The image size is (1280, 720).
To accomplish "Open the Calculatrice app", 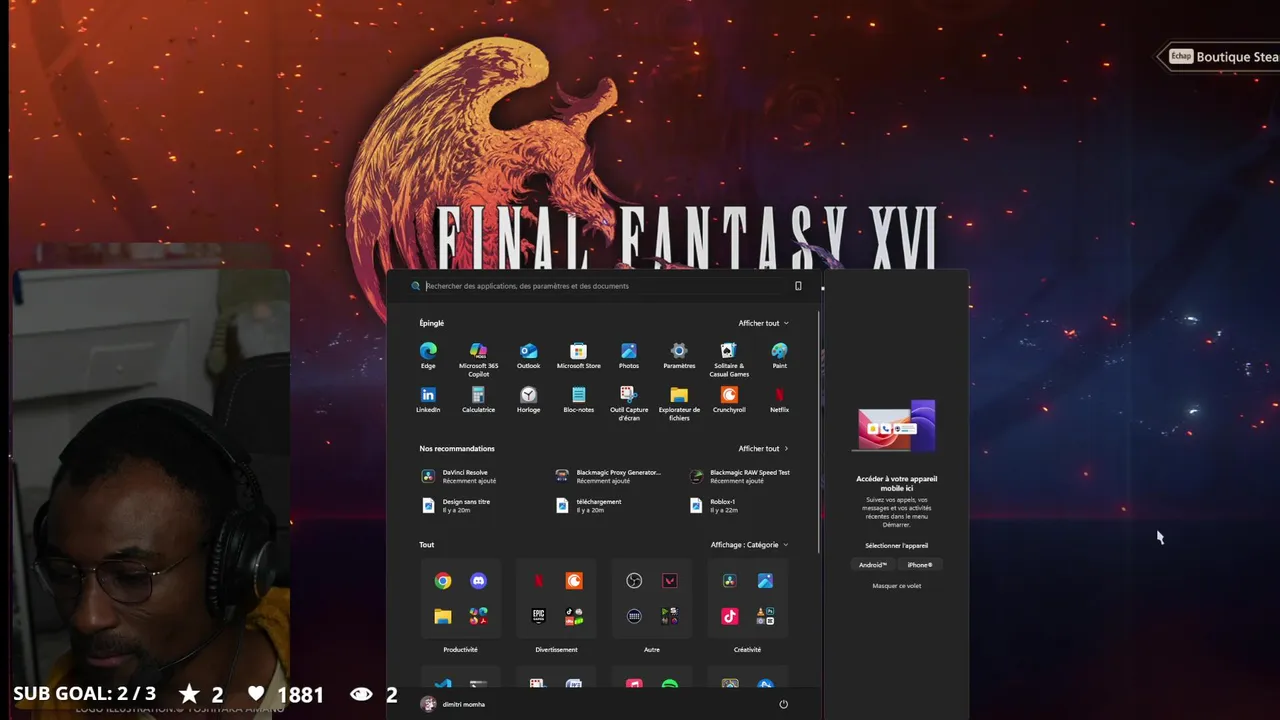I will 478,399.
